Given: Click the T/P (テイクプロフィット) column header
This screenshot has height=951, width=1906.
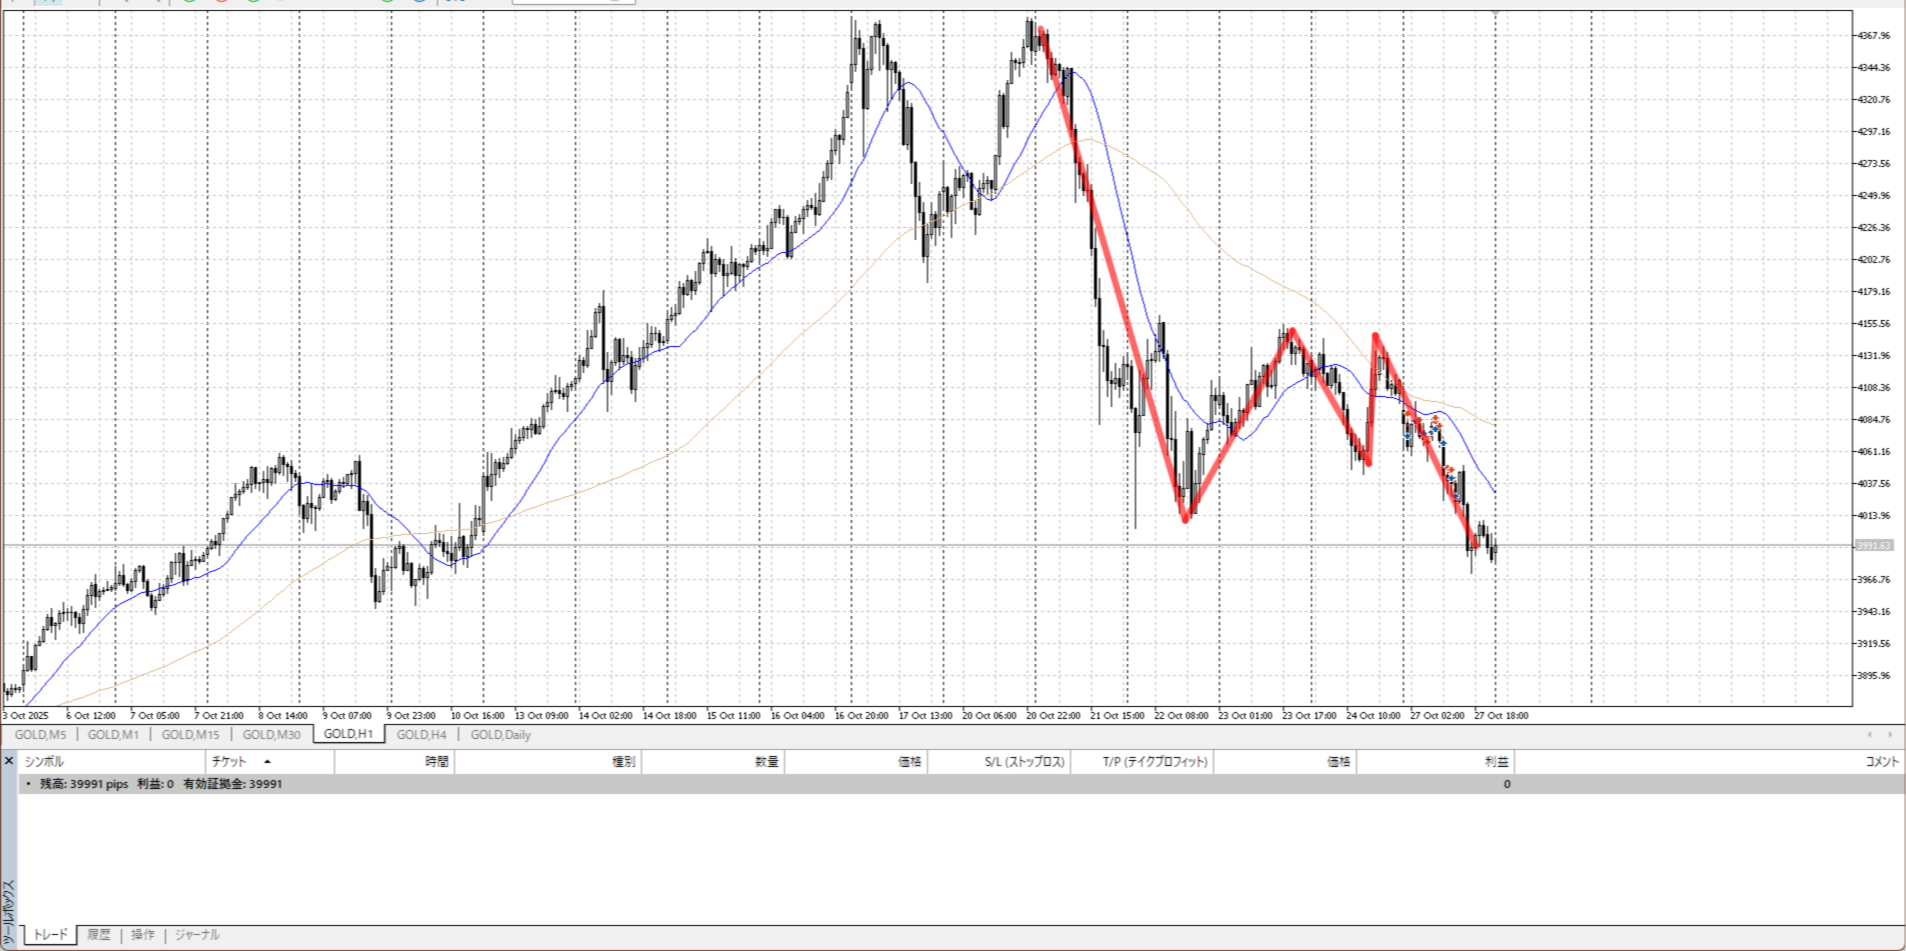Looking at the screenshot, I should (x=1155, y=762).
